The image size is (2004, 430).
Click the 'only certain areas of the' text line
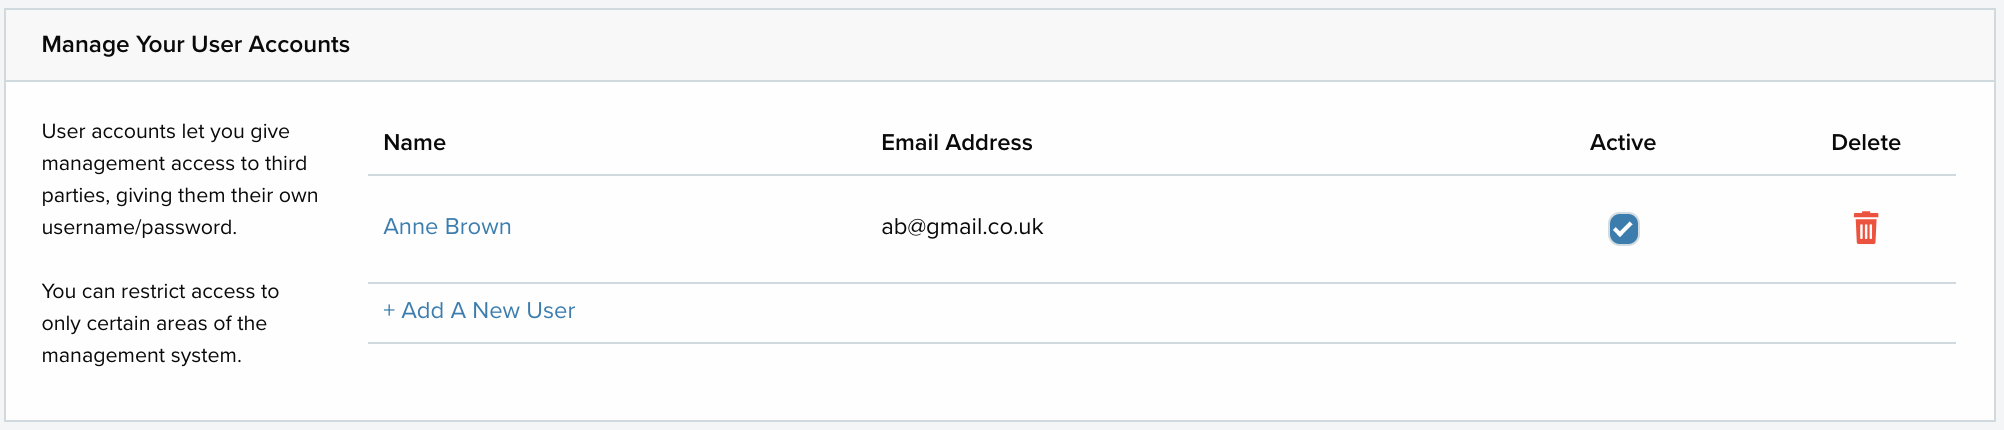154,324
